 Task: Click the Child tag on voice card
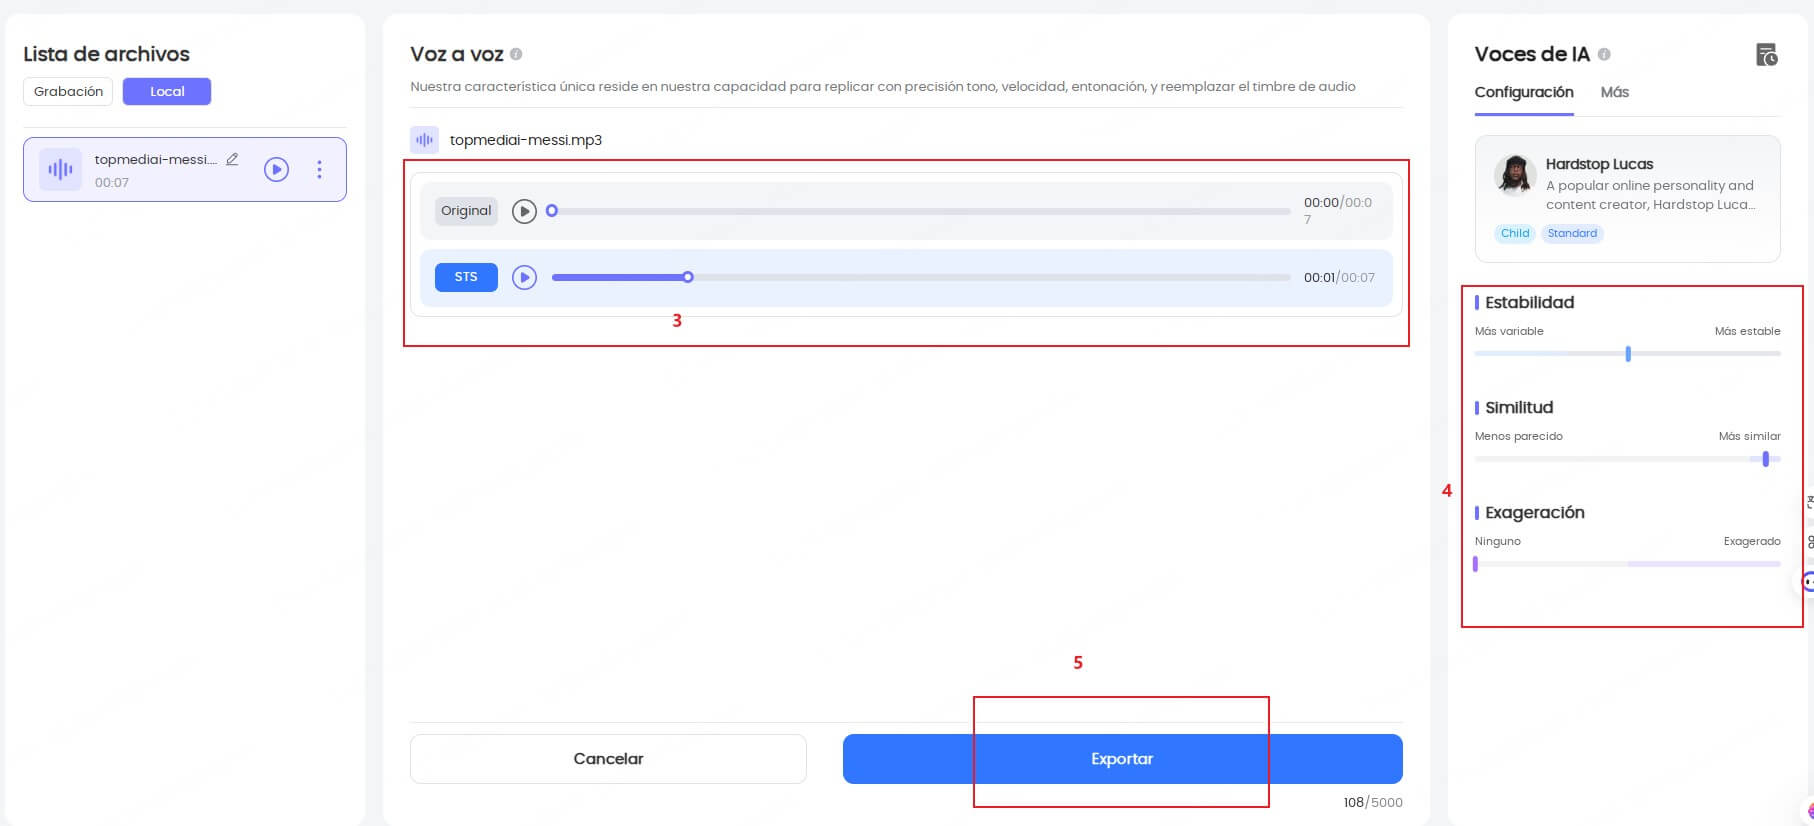[x=1515, y=233]
